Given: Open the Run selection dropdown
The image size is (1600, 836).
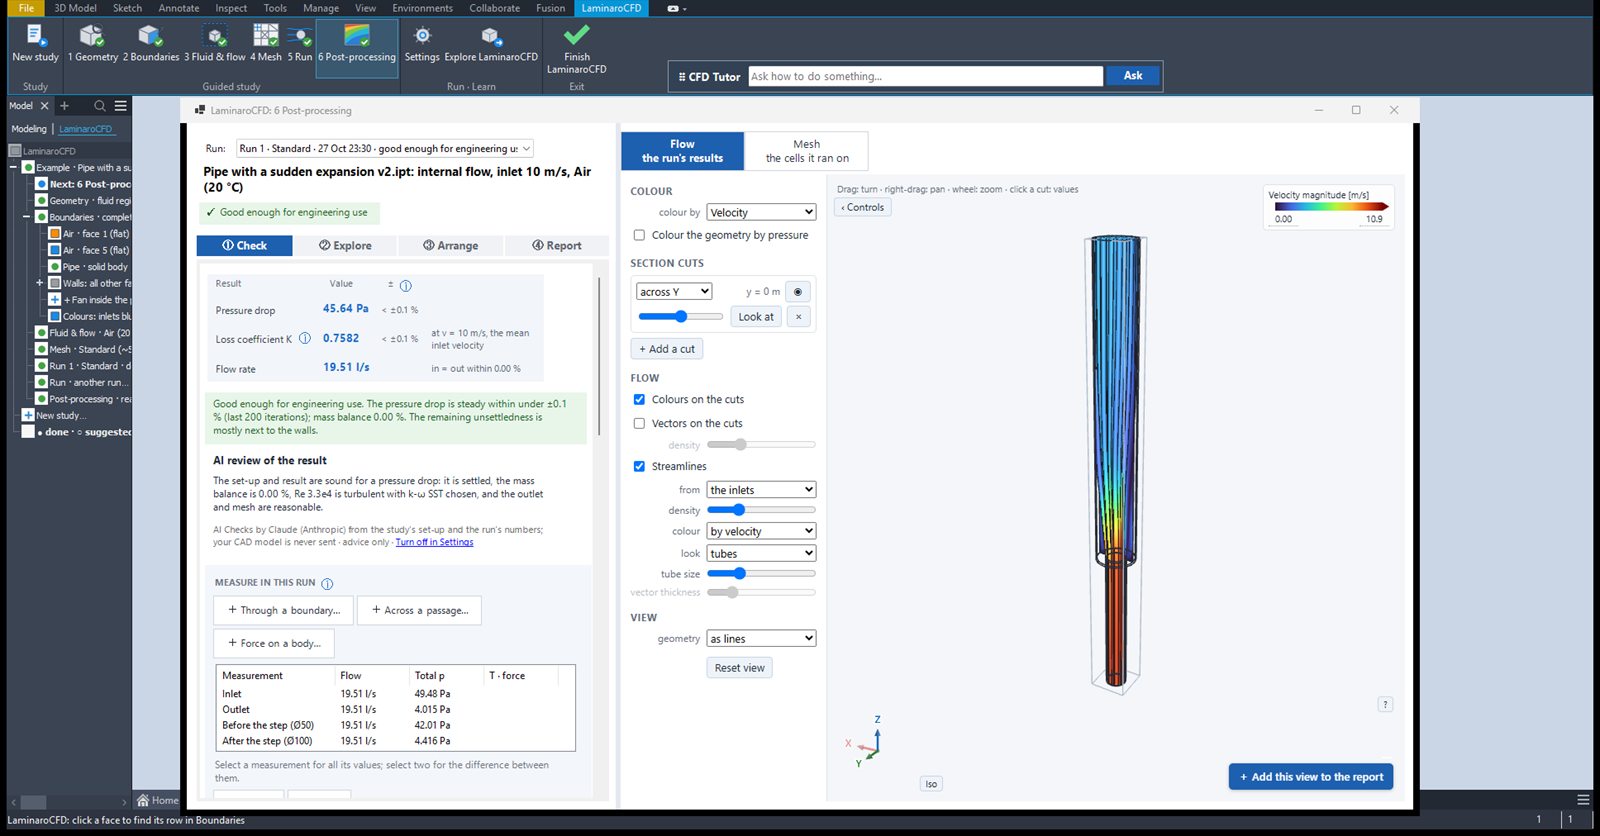Looking at the screenshot, I should pos(385,149).
